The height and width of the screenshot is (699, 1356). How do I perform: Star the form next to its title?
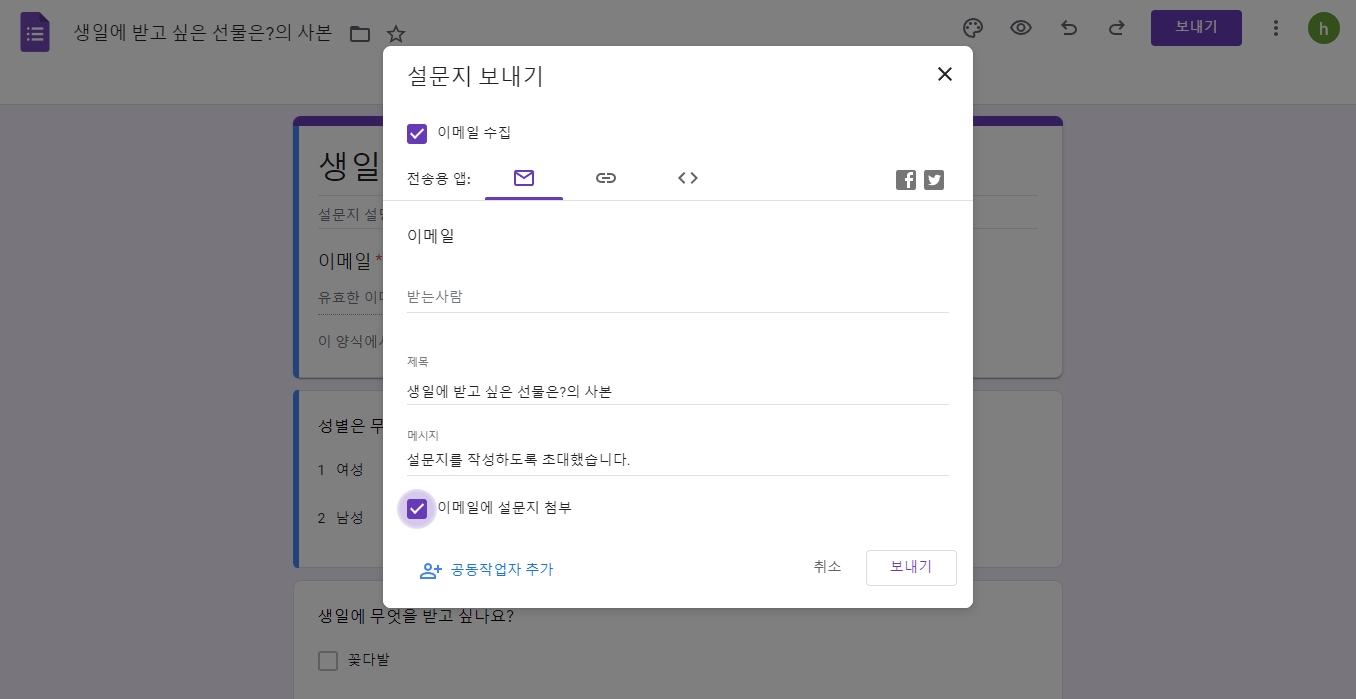pyautogui.click(x=396, y=33)
